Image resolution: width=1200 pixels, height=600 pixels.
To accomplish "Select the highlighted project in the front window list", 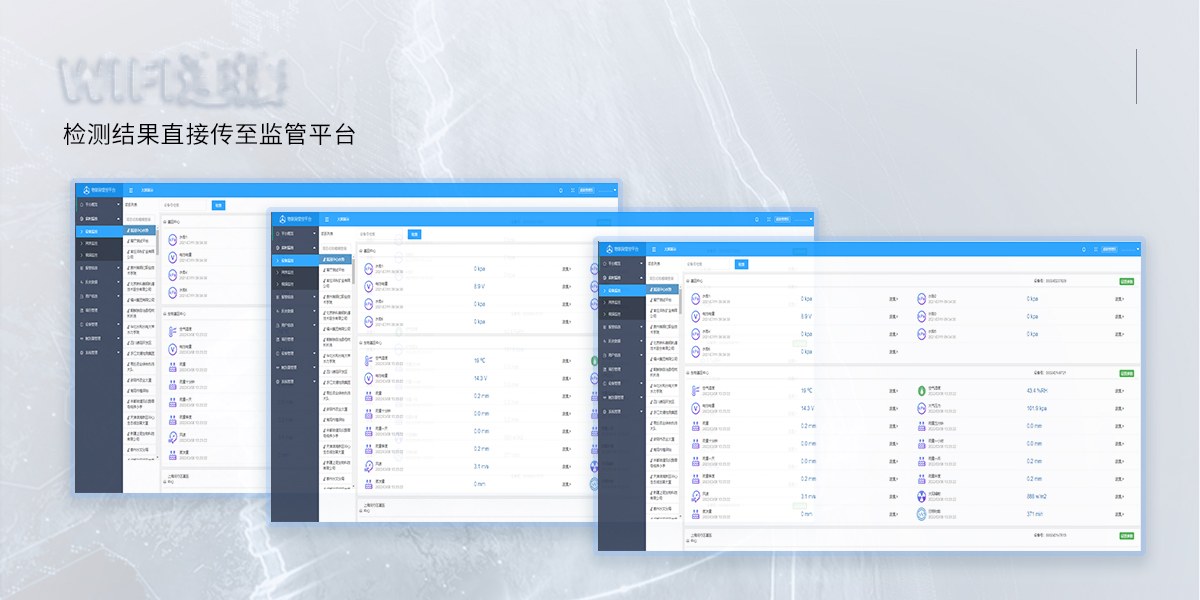I will point(662,290).
